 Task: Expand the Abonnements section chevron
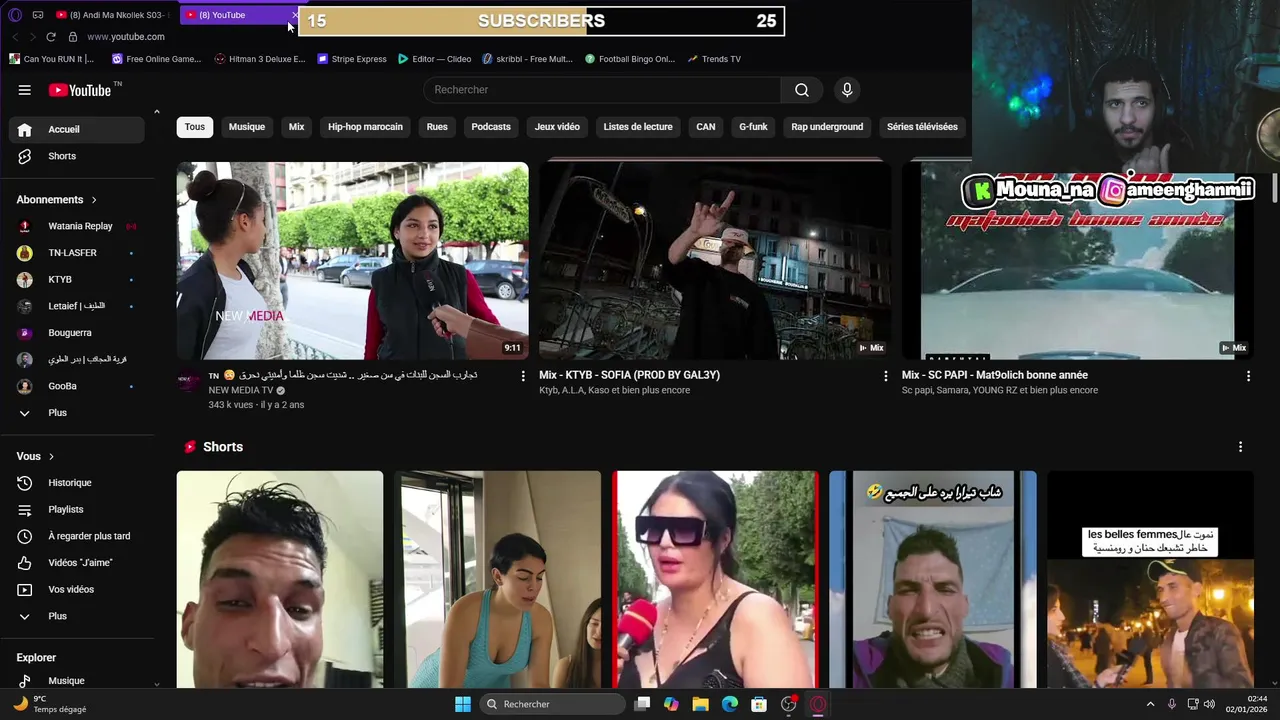point(94,200)
